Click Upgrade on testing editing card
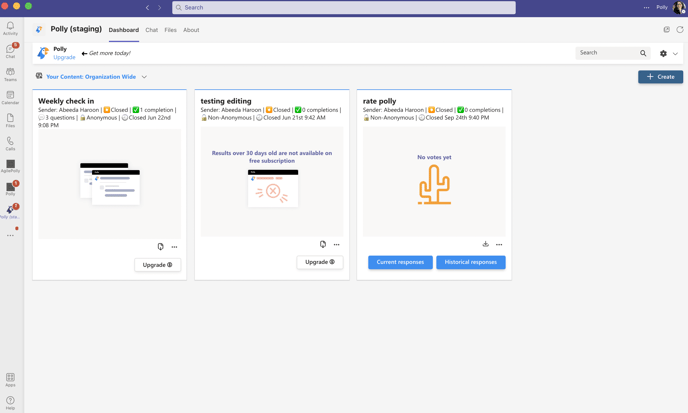This screenshot has width=688, height=413. 320,262
